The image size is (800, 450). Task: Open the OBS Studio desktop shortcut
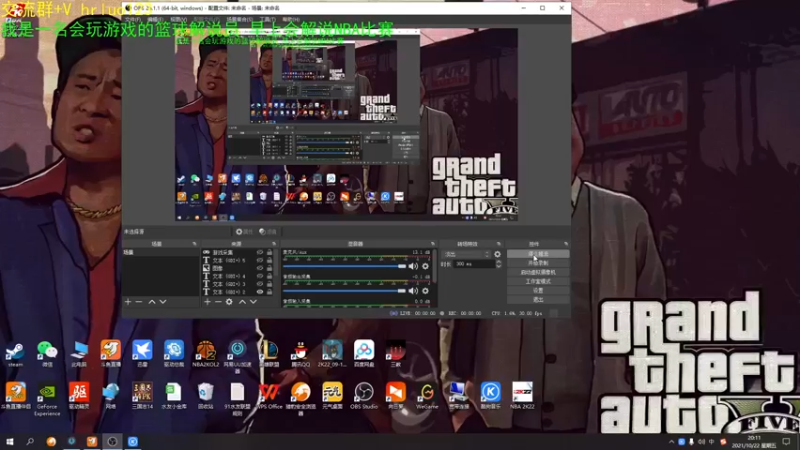(364, 396)
